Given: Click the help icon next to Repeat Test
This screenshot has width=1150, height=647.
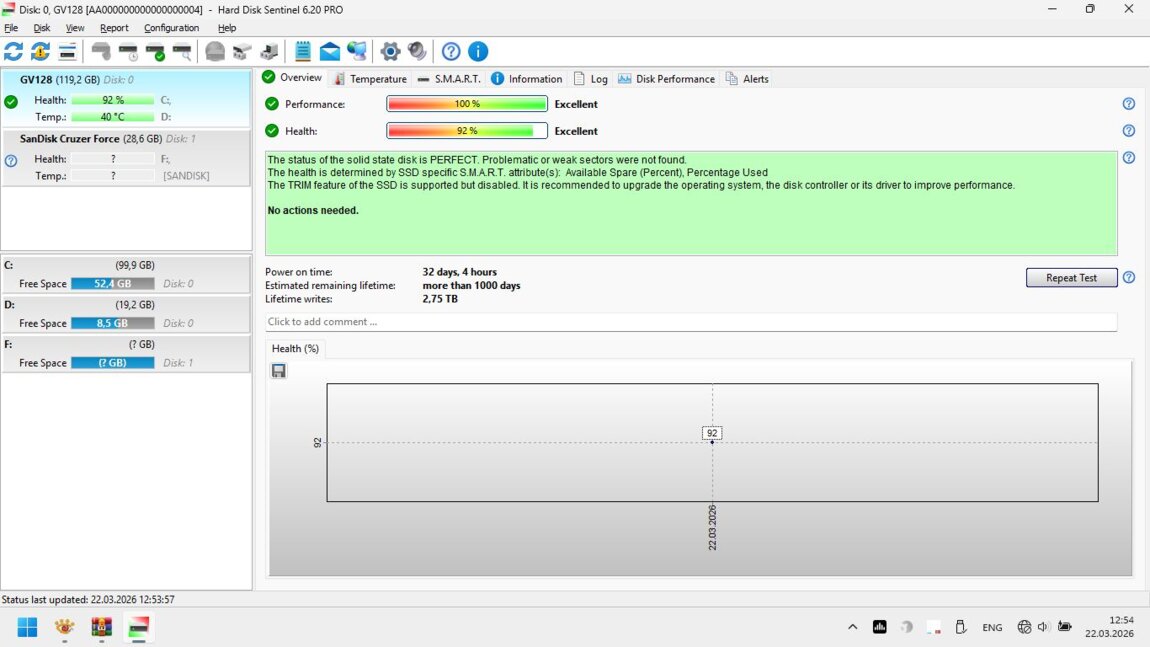Looking at the screenshot, I should pos(1128,278).
